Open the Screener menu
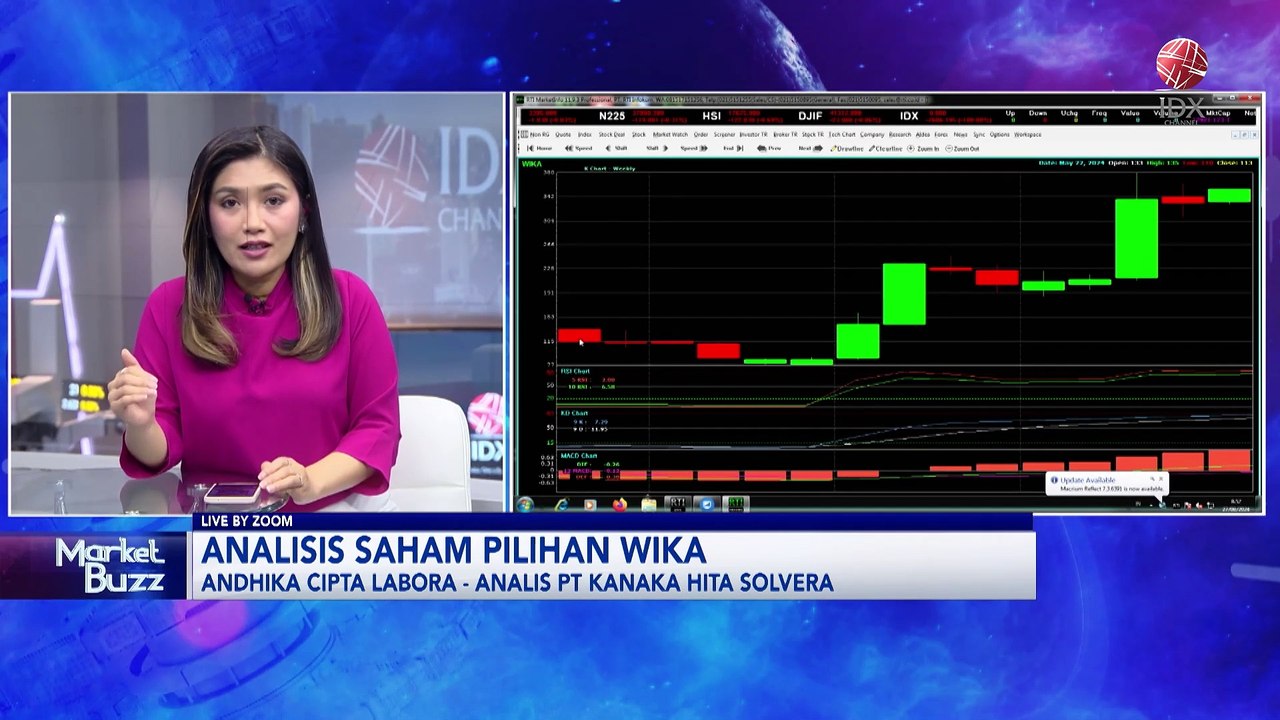Viewport: 1280px width, 720px height. pyautogui.click(x=724, y=134)
